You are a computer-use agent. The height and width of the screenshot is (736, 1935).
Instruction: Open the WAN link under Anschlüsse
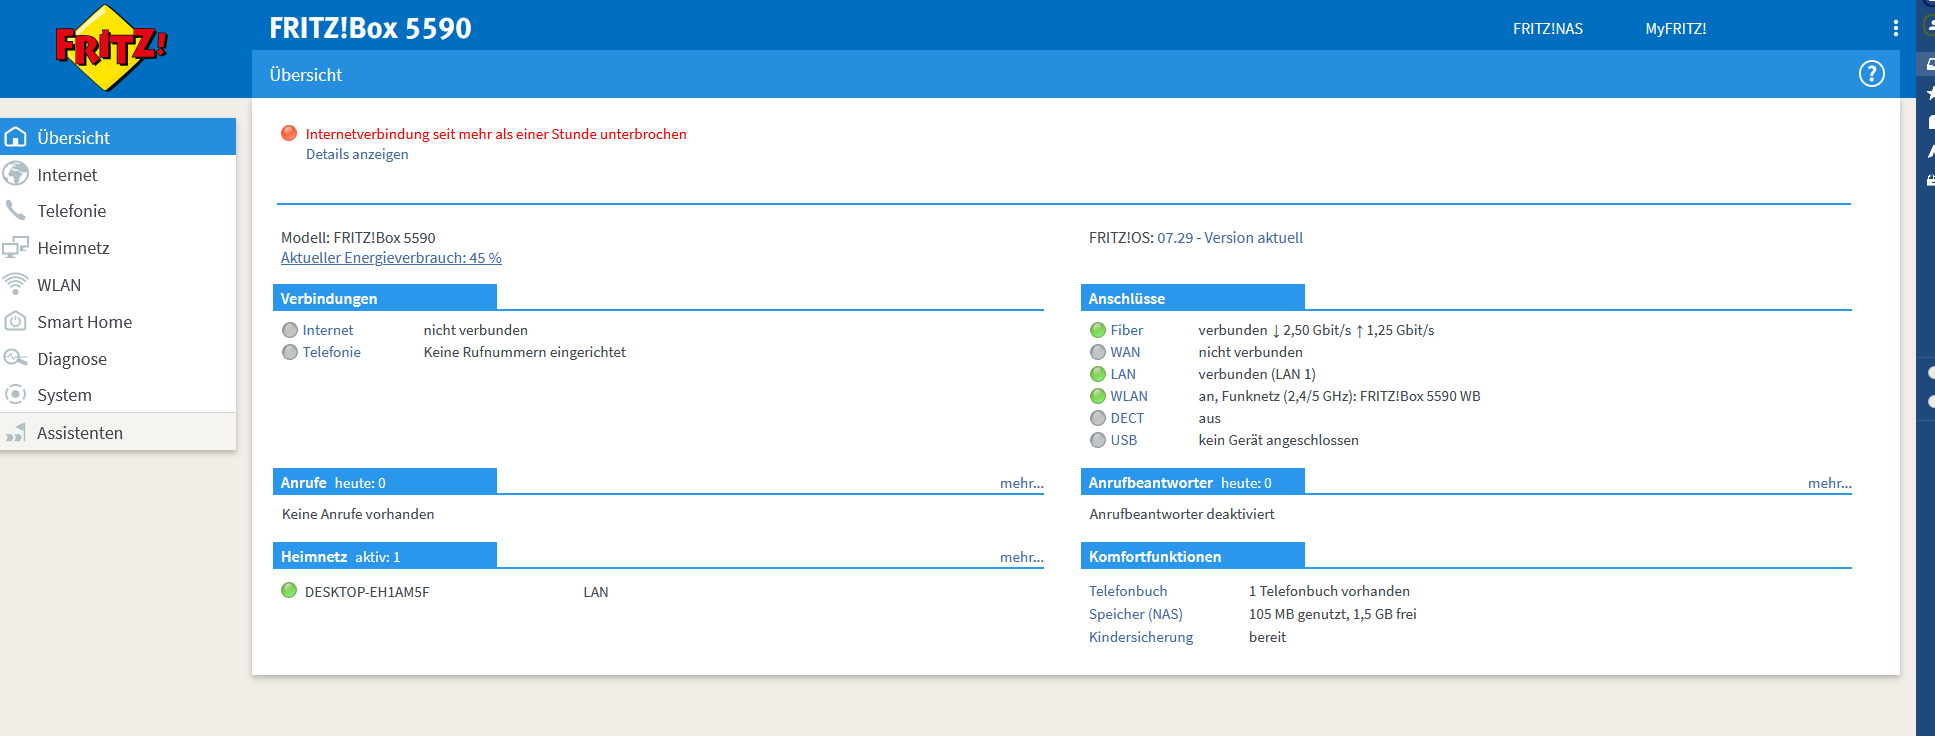click(x=1125, y=352)
